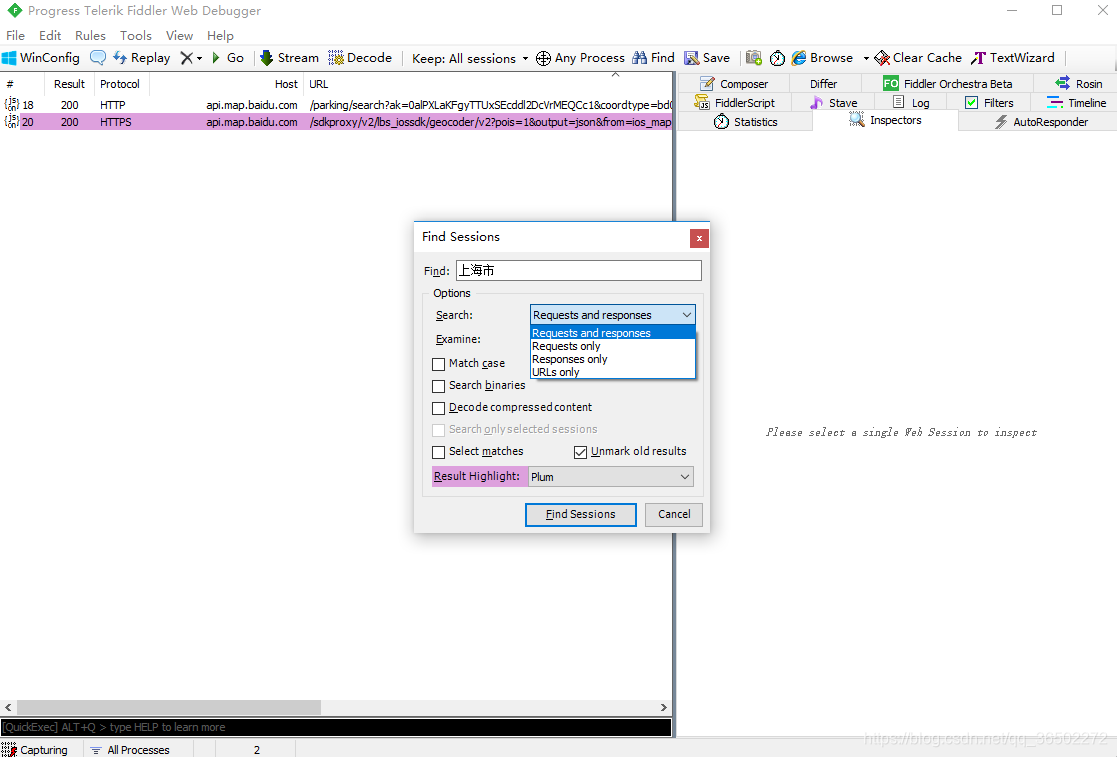Click the QuickExec command input box

tap(336, 727)
